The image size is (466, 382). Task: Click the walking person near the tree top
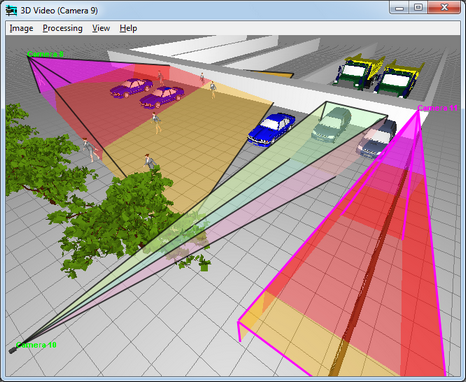point(150,162)
